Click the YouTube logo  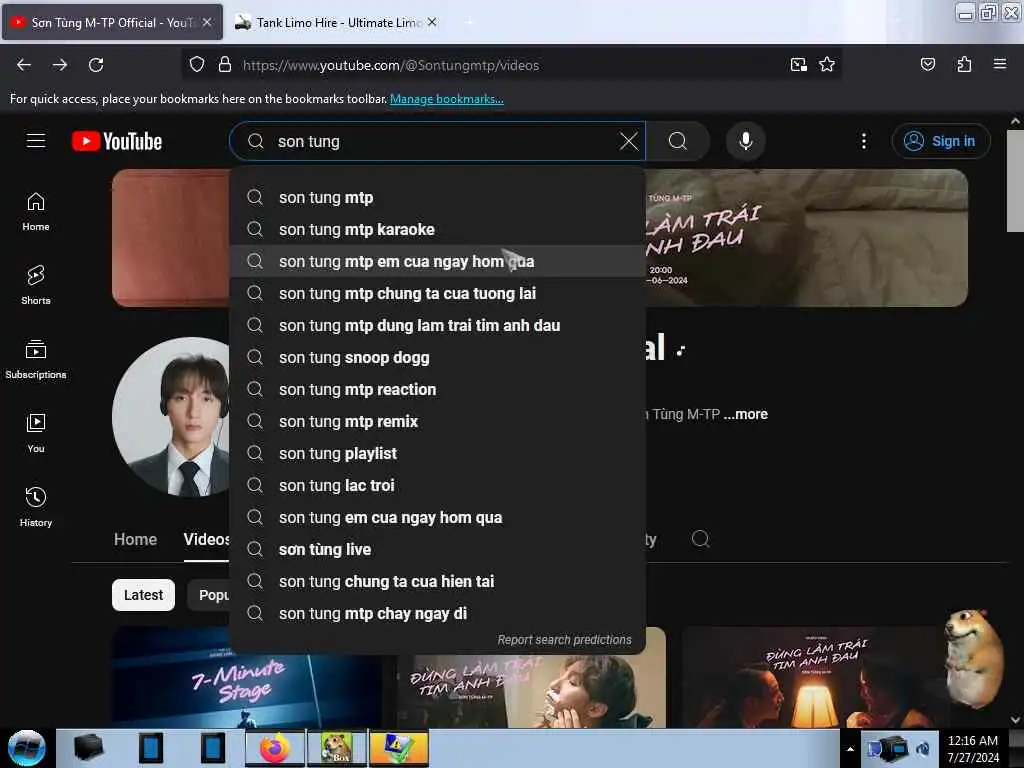pos(117,141)
